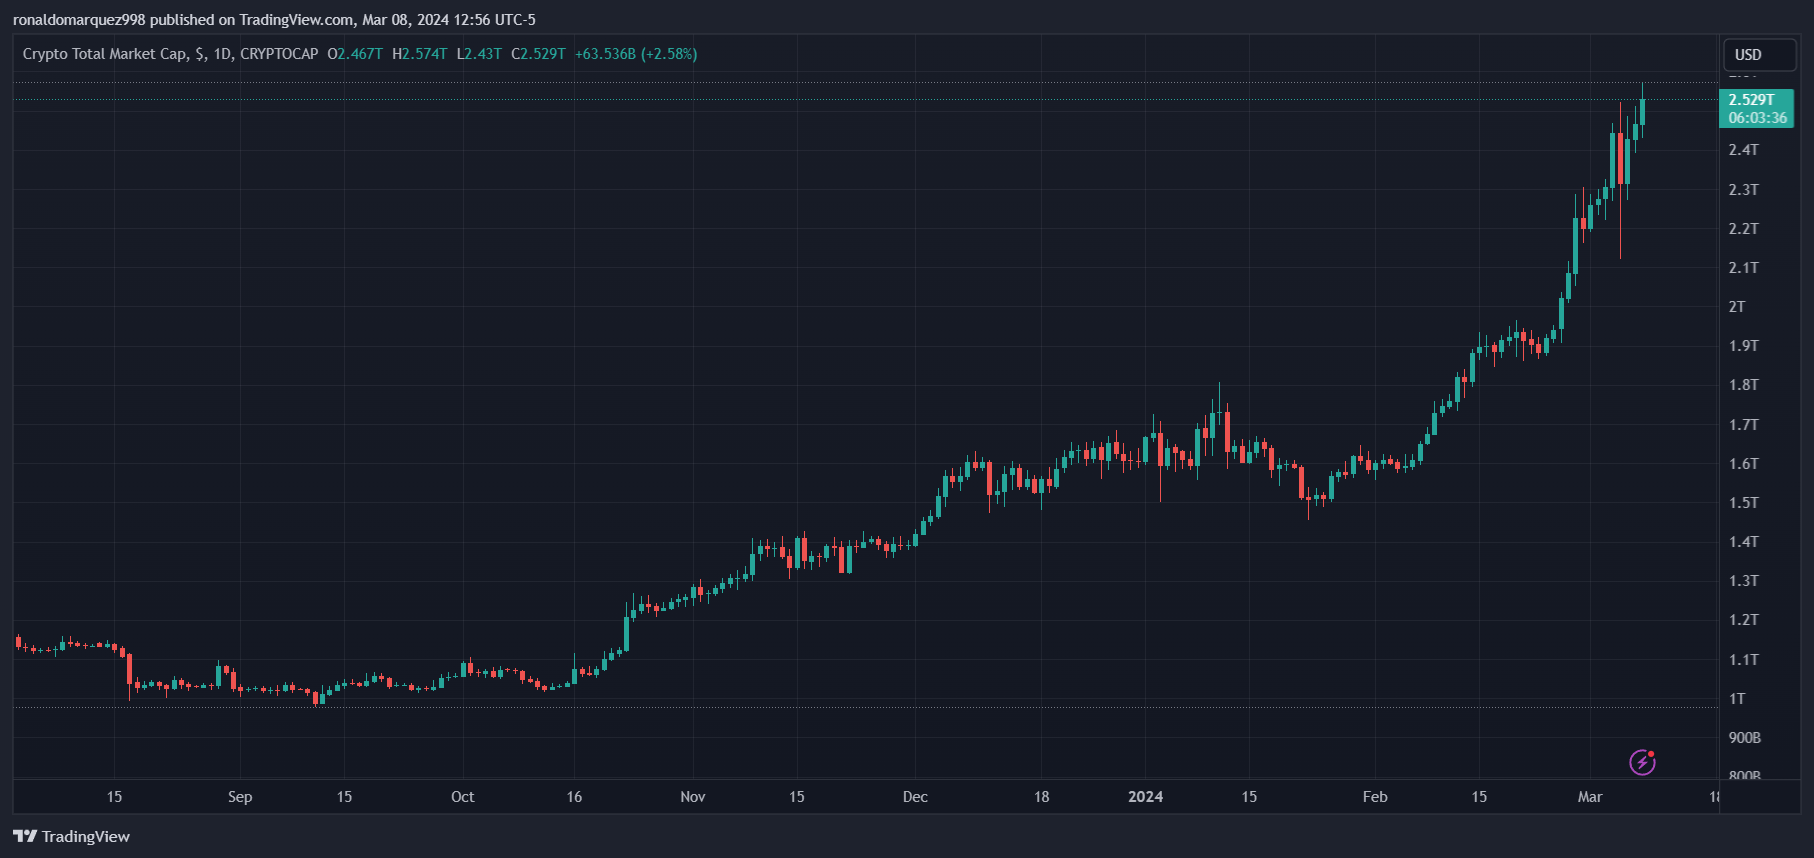Image resolution: width=1814 pixels, height=858 pixels.
Task: Click the CRYPTOCAP source label
Action: 279,54
